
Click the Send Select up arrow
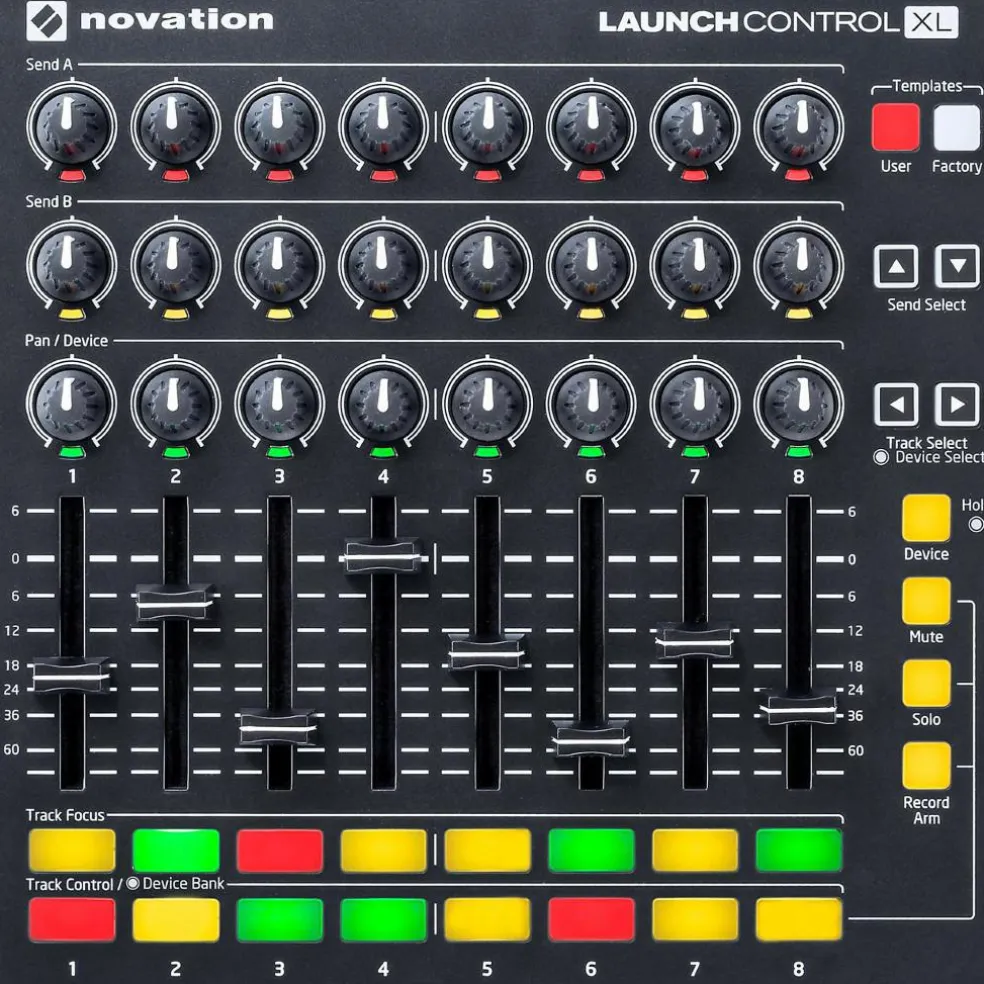(x=896, y=266)
